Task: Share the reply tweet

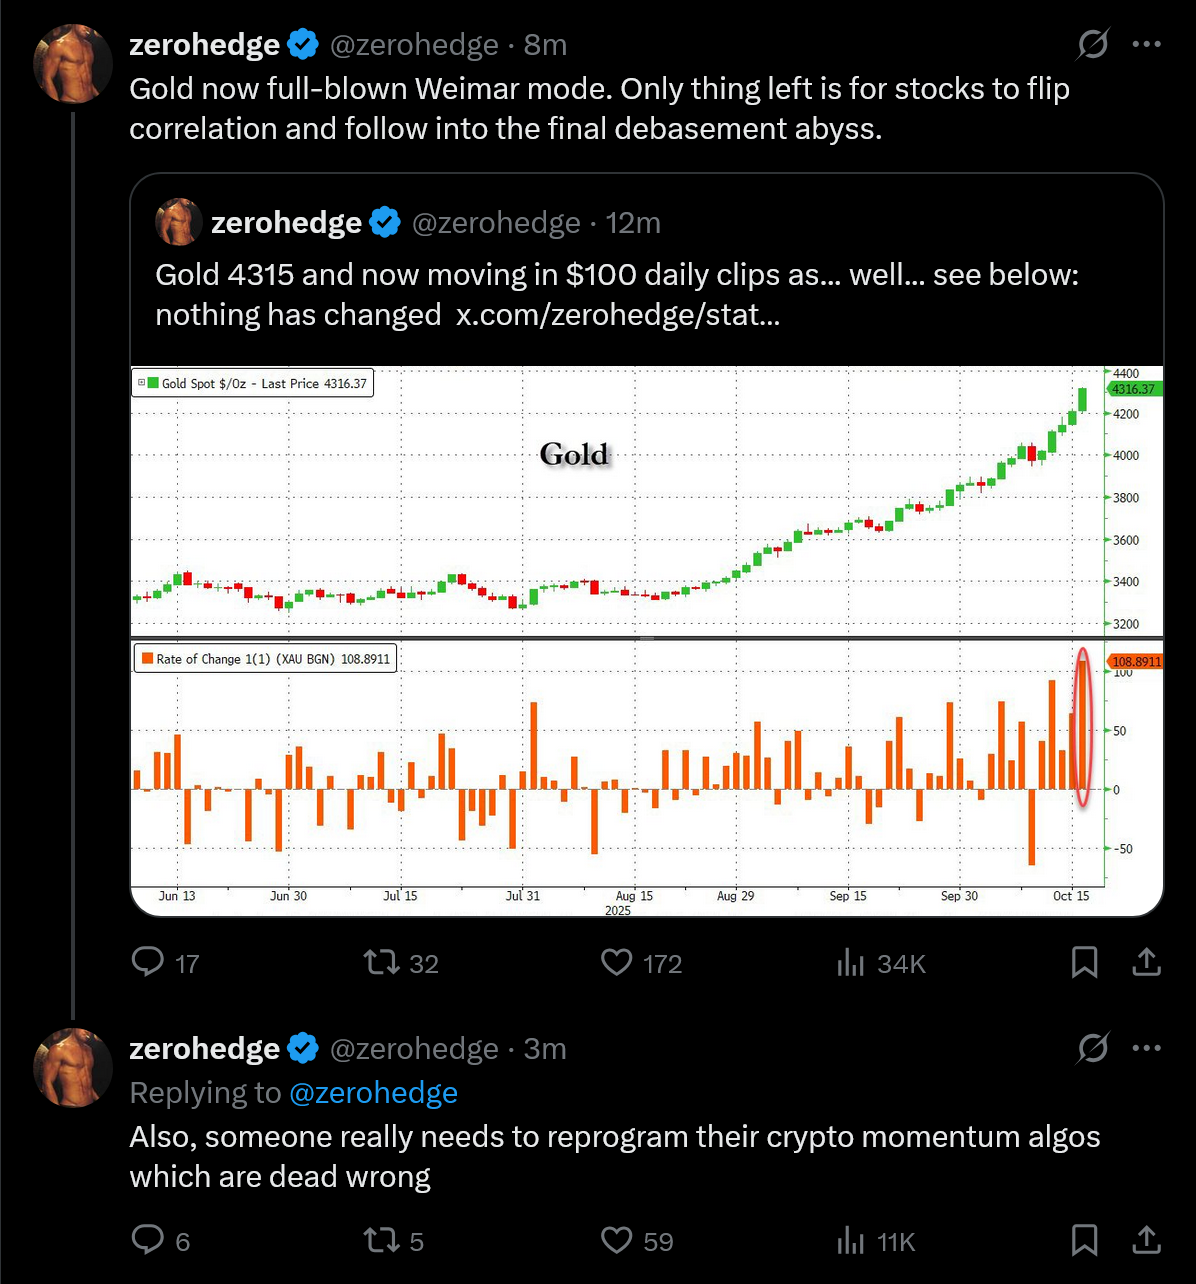Action: pyautogui.click(x=1146, y=1240)
